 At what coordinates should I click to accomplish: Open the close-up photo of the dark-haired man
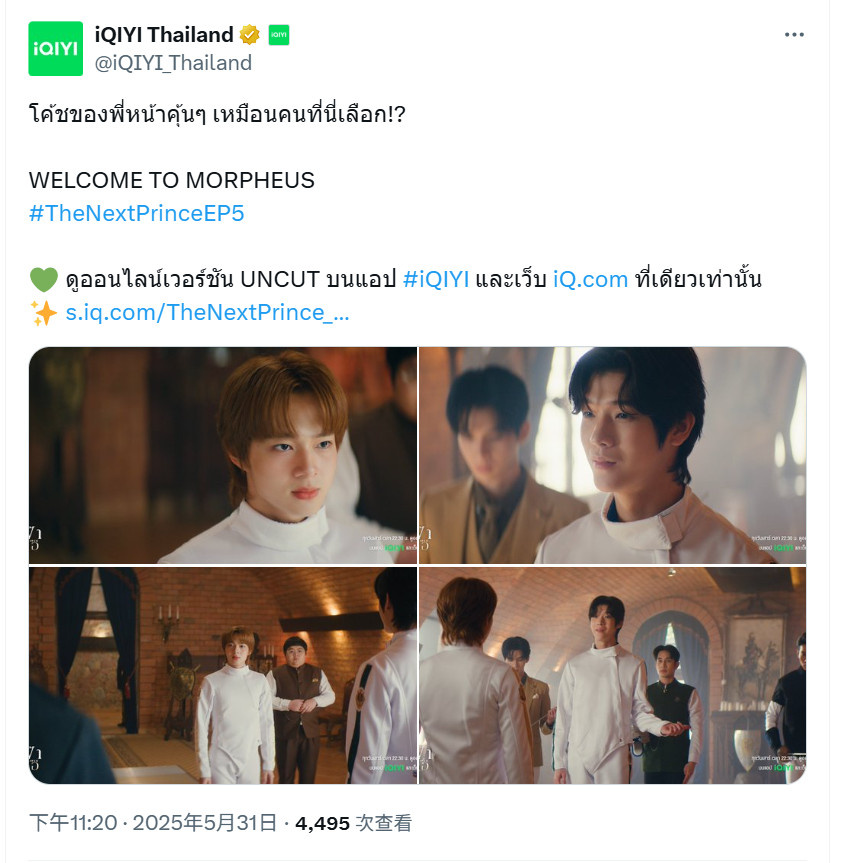[x=613, y=455]
